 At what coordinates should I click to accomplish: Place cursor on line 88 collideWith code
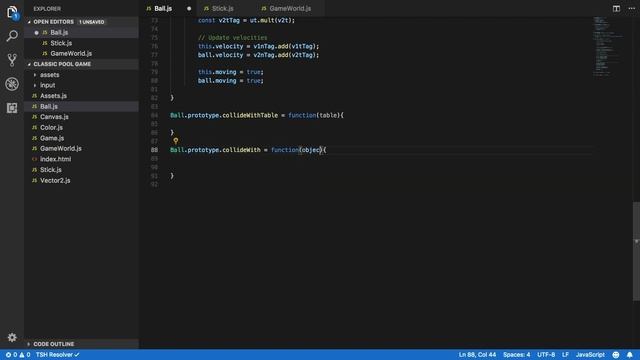coord(248,150)
